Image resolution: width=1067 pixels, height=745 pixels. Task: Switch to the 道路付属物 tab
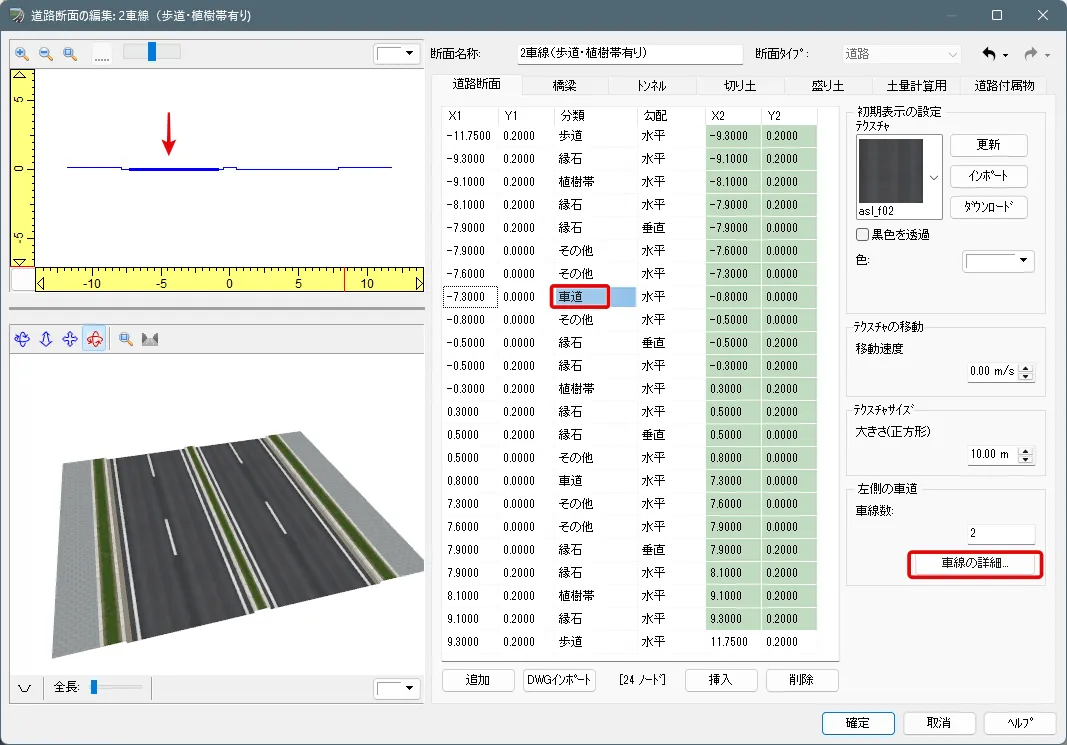1003,86
